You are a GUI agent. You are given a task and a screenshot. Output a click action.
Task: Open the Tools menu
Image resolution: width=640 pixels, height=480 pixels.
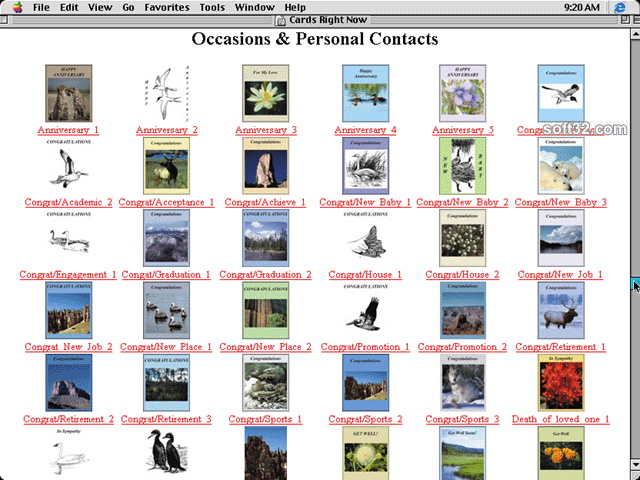click(x=212, y=7)
